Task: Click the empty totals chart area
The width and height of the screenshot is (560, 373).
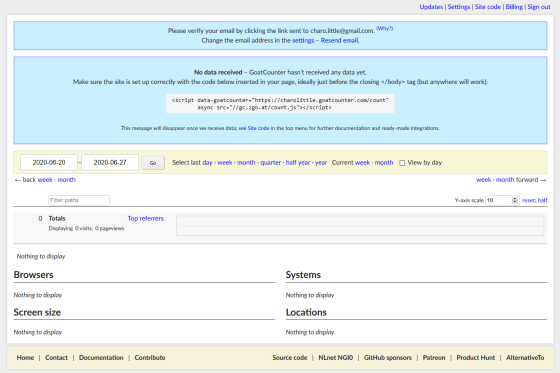Action: click(360, 225)
